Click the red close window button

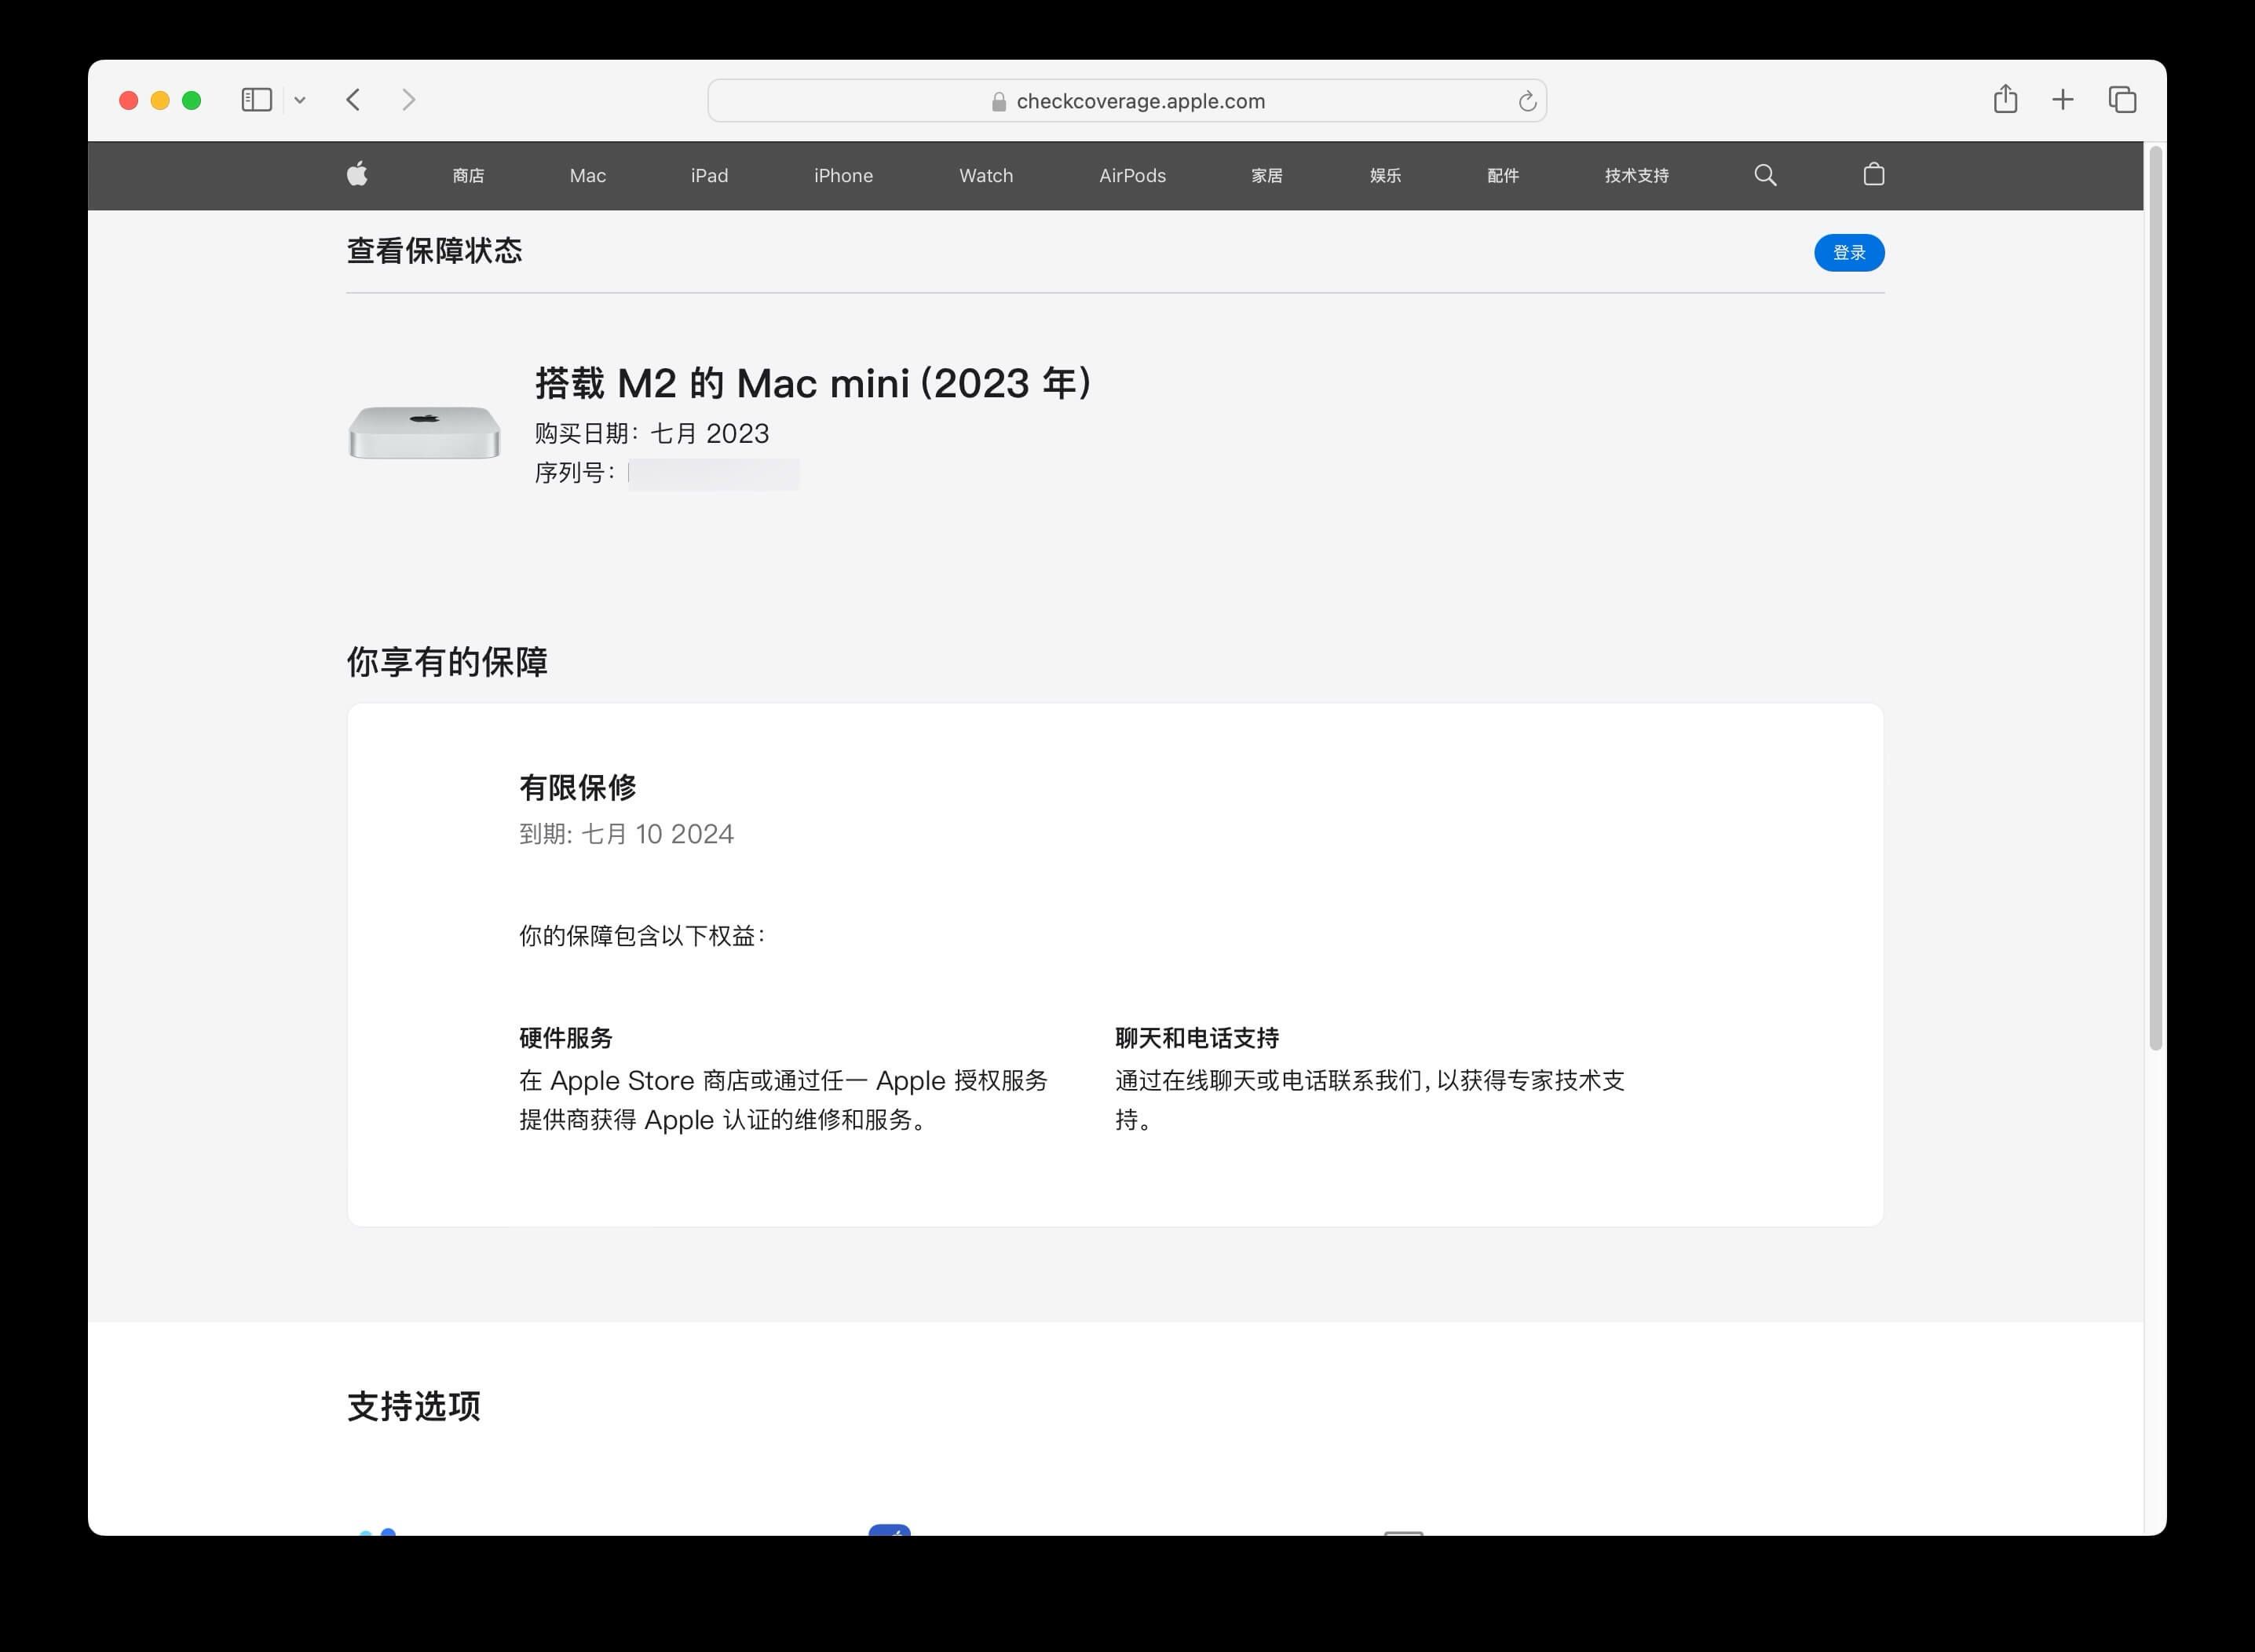point(128,100)
